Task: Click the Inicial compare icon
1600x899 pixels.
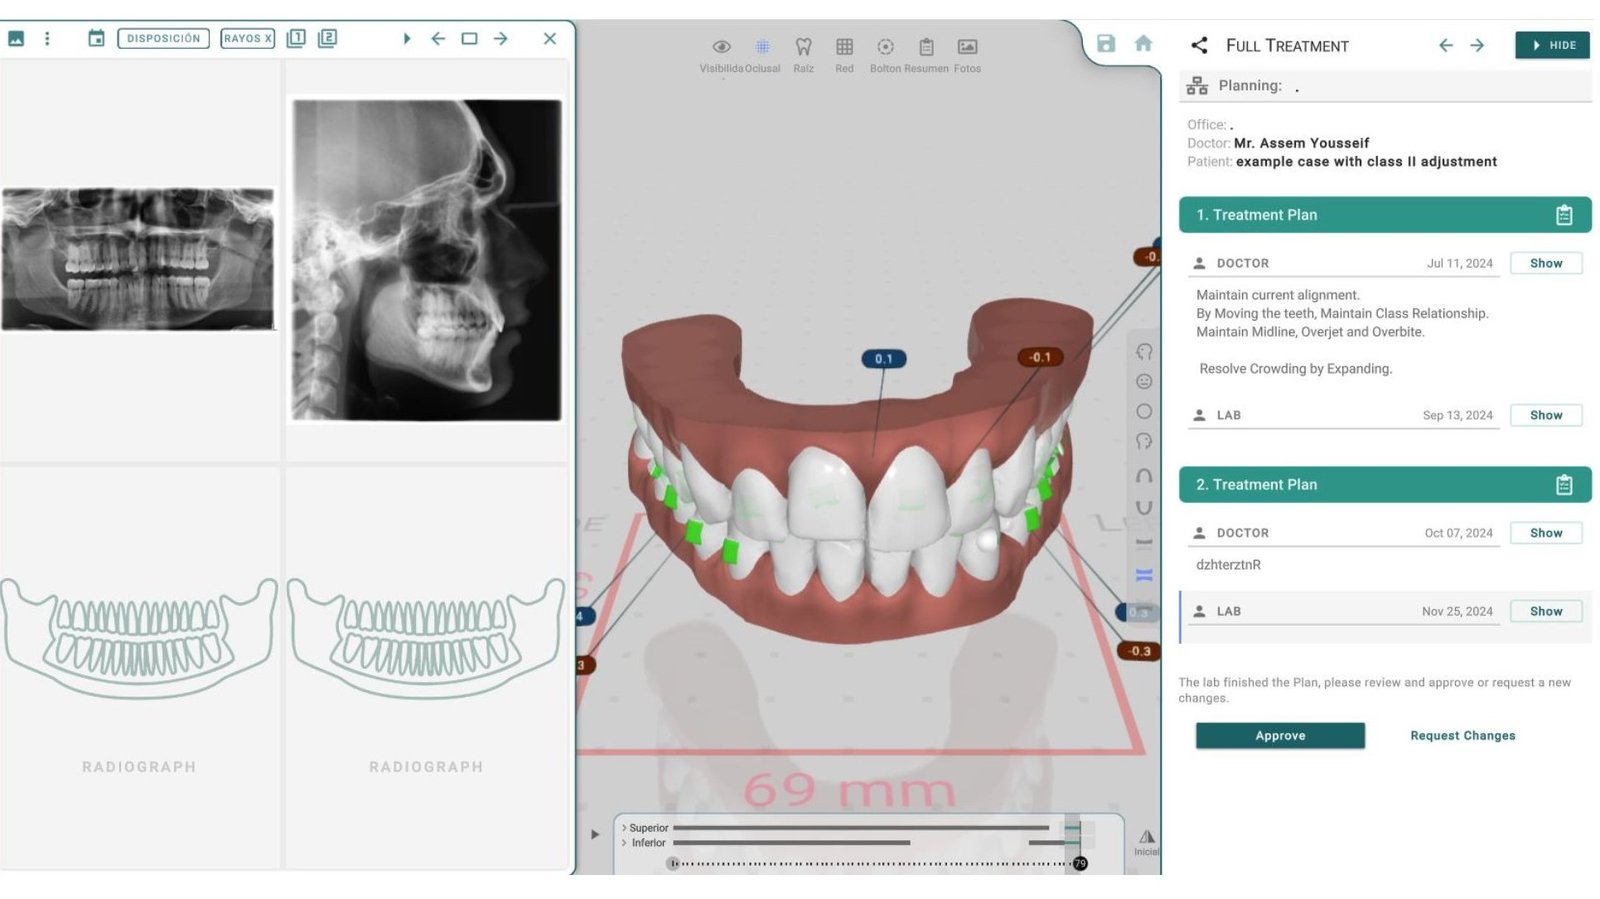Action: [1146, 838]
